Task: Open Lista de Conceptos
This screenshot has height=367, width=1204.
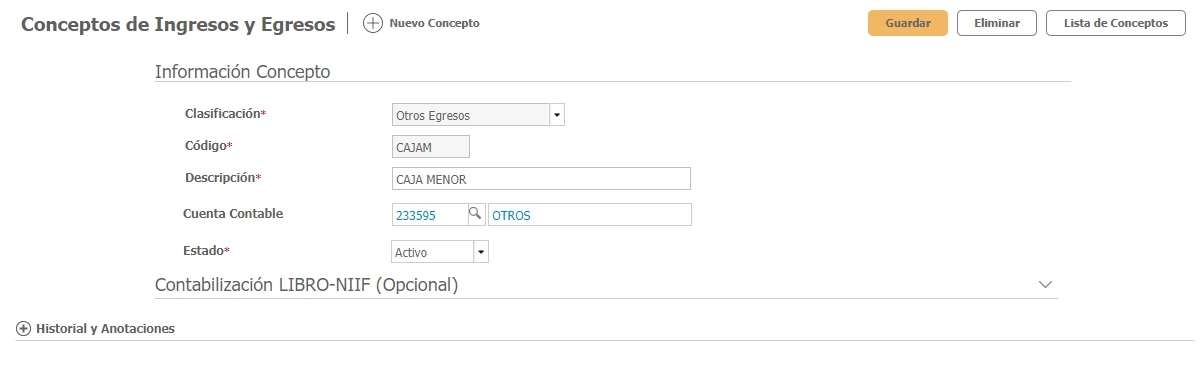Action: coord(1116,23)
